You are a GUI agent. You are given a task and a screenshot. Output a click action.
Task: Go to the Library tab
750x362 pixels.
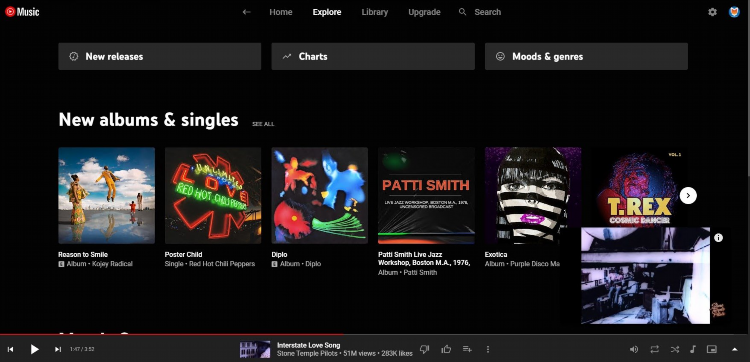(x=375, y=12)
